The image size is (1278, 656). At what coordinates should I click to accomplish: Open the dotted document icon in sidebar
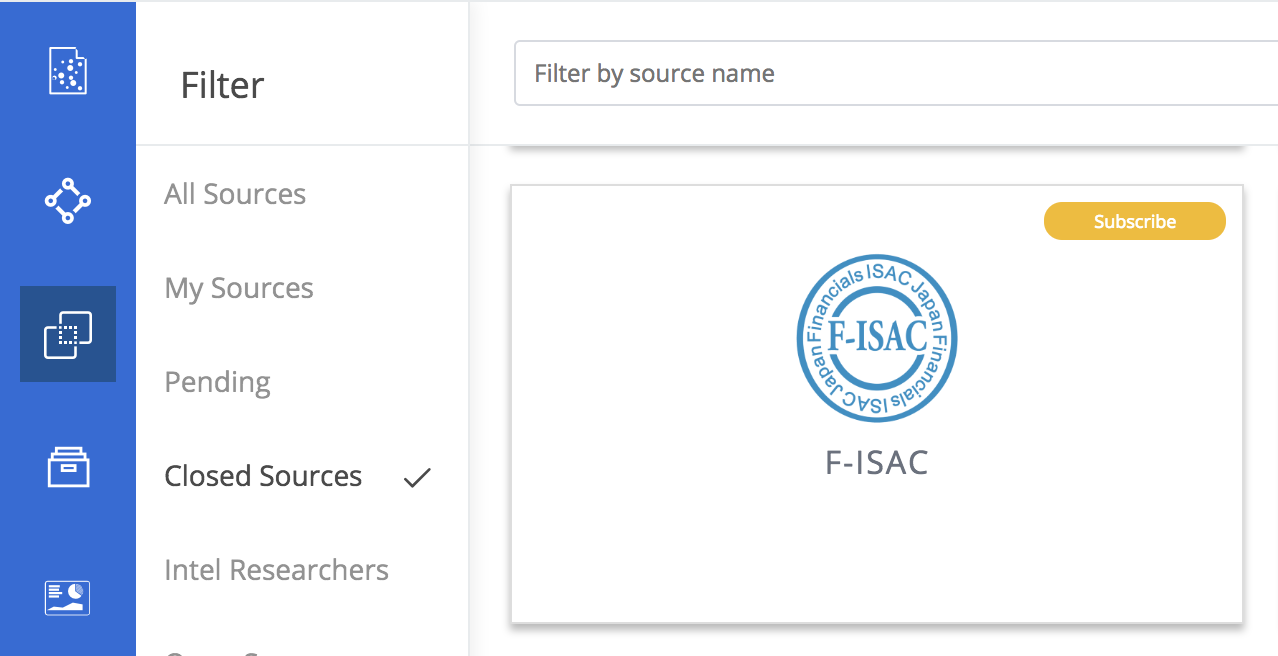pyautogui.click(x=68, y=72)
